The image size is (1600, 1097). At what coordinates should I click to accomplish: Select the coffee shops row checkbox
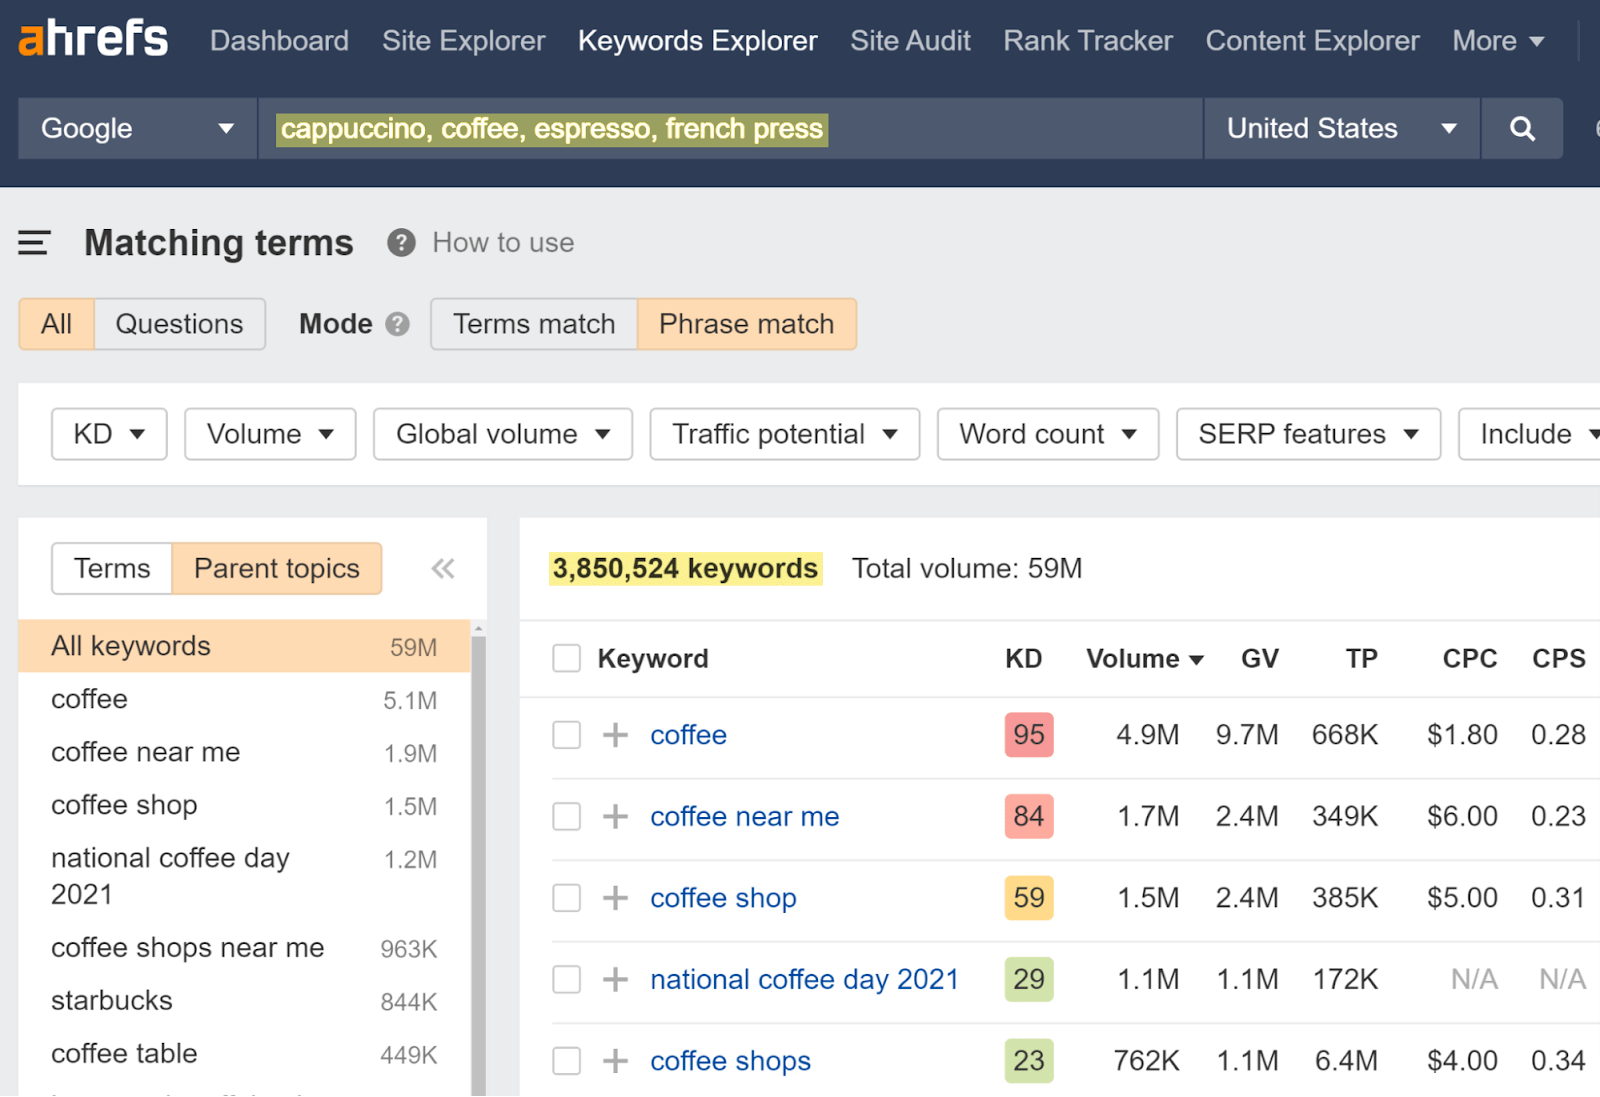(x=567, y=1061)
